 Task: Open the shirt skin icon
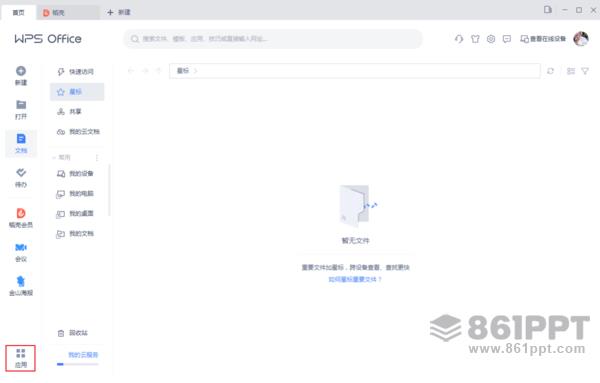pos(475,39)
